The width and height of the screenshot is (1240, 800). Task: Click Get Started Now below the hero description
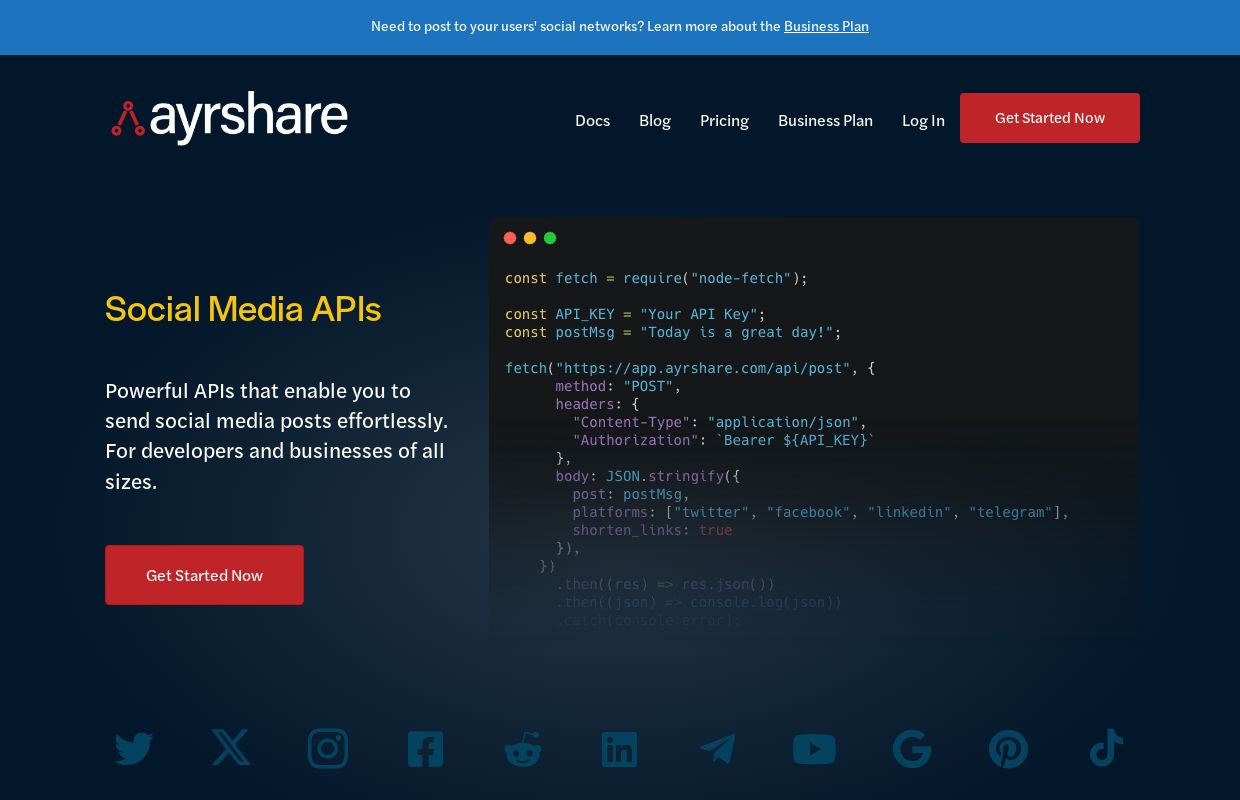204,575
